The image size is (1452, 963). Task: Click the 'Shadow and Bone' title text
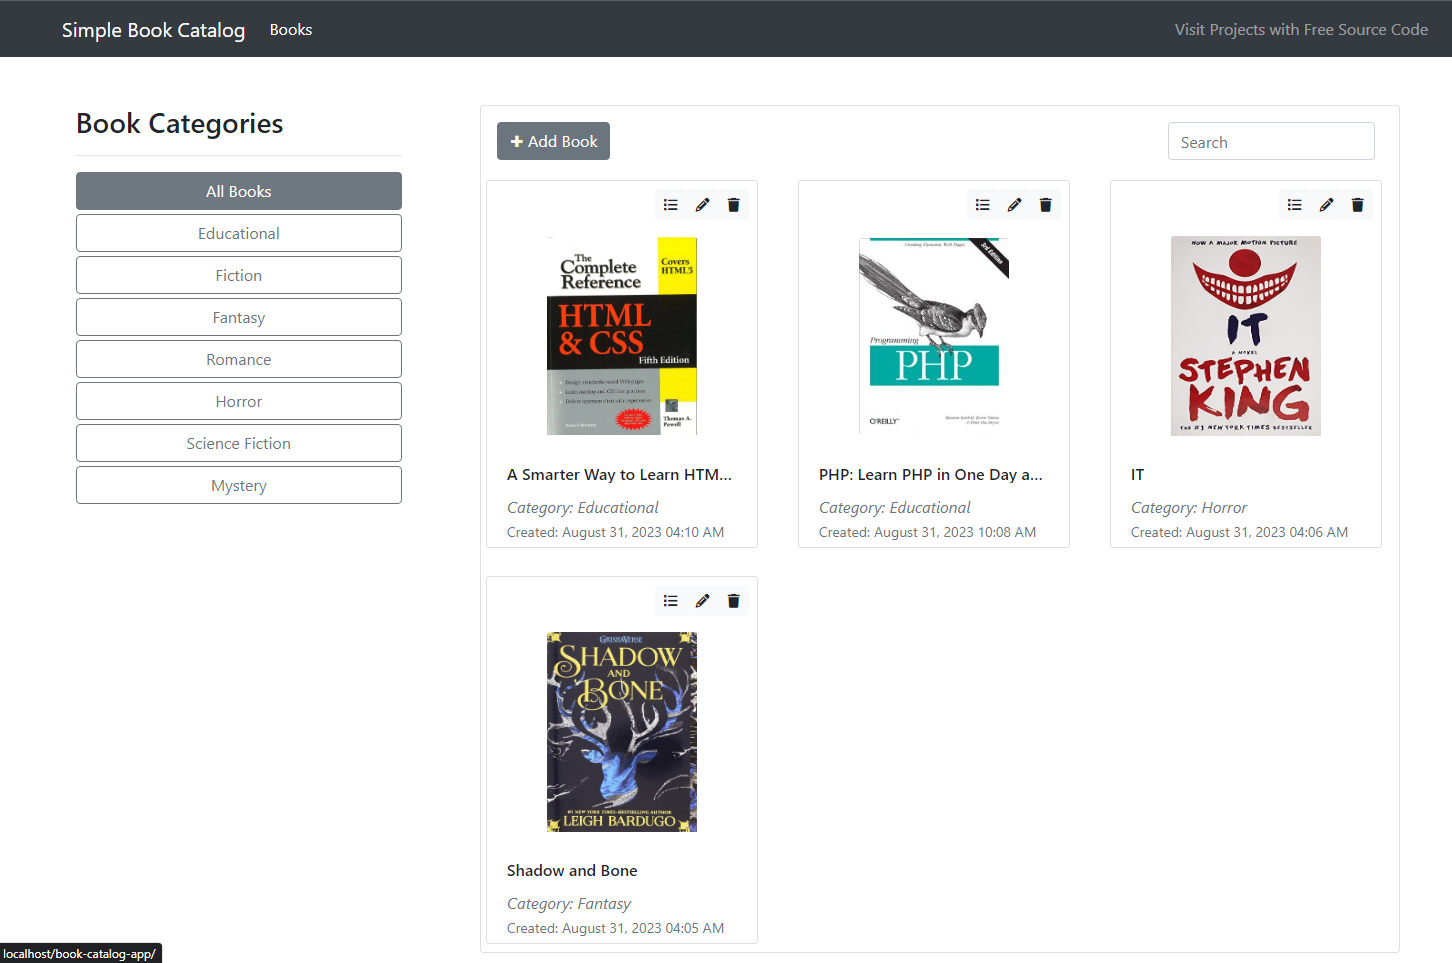click(x=572, y=871)
